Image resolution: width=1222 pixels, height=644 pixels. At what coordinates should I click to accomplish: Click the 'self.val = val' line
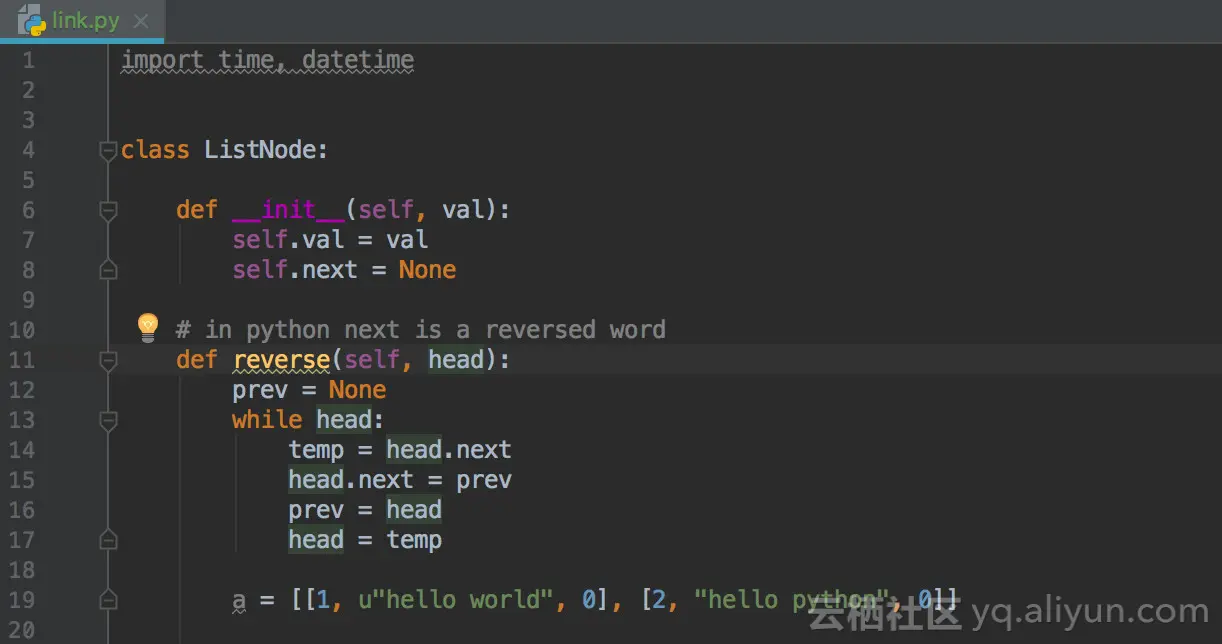coord(330,240)
